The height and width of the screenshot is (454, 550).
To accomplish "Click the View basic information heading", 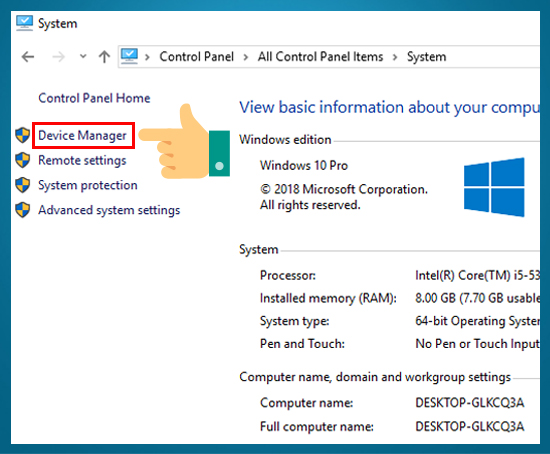I will point(389,107).
